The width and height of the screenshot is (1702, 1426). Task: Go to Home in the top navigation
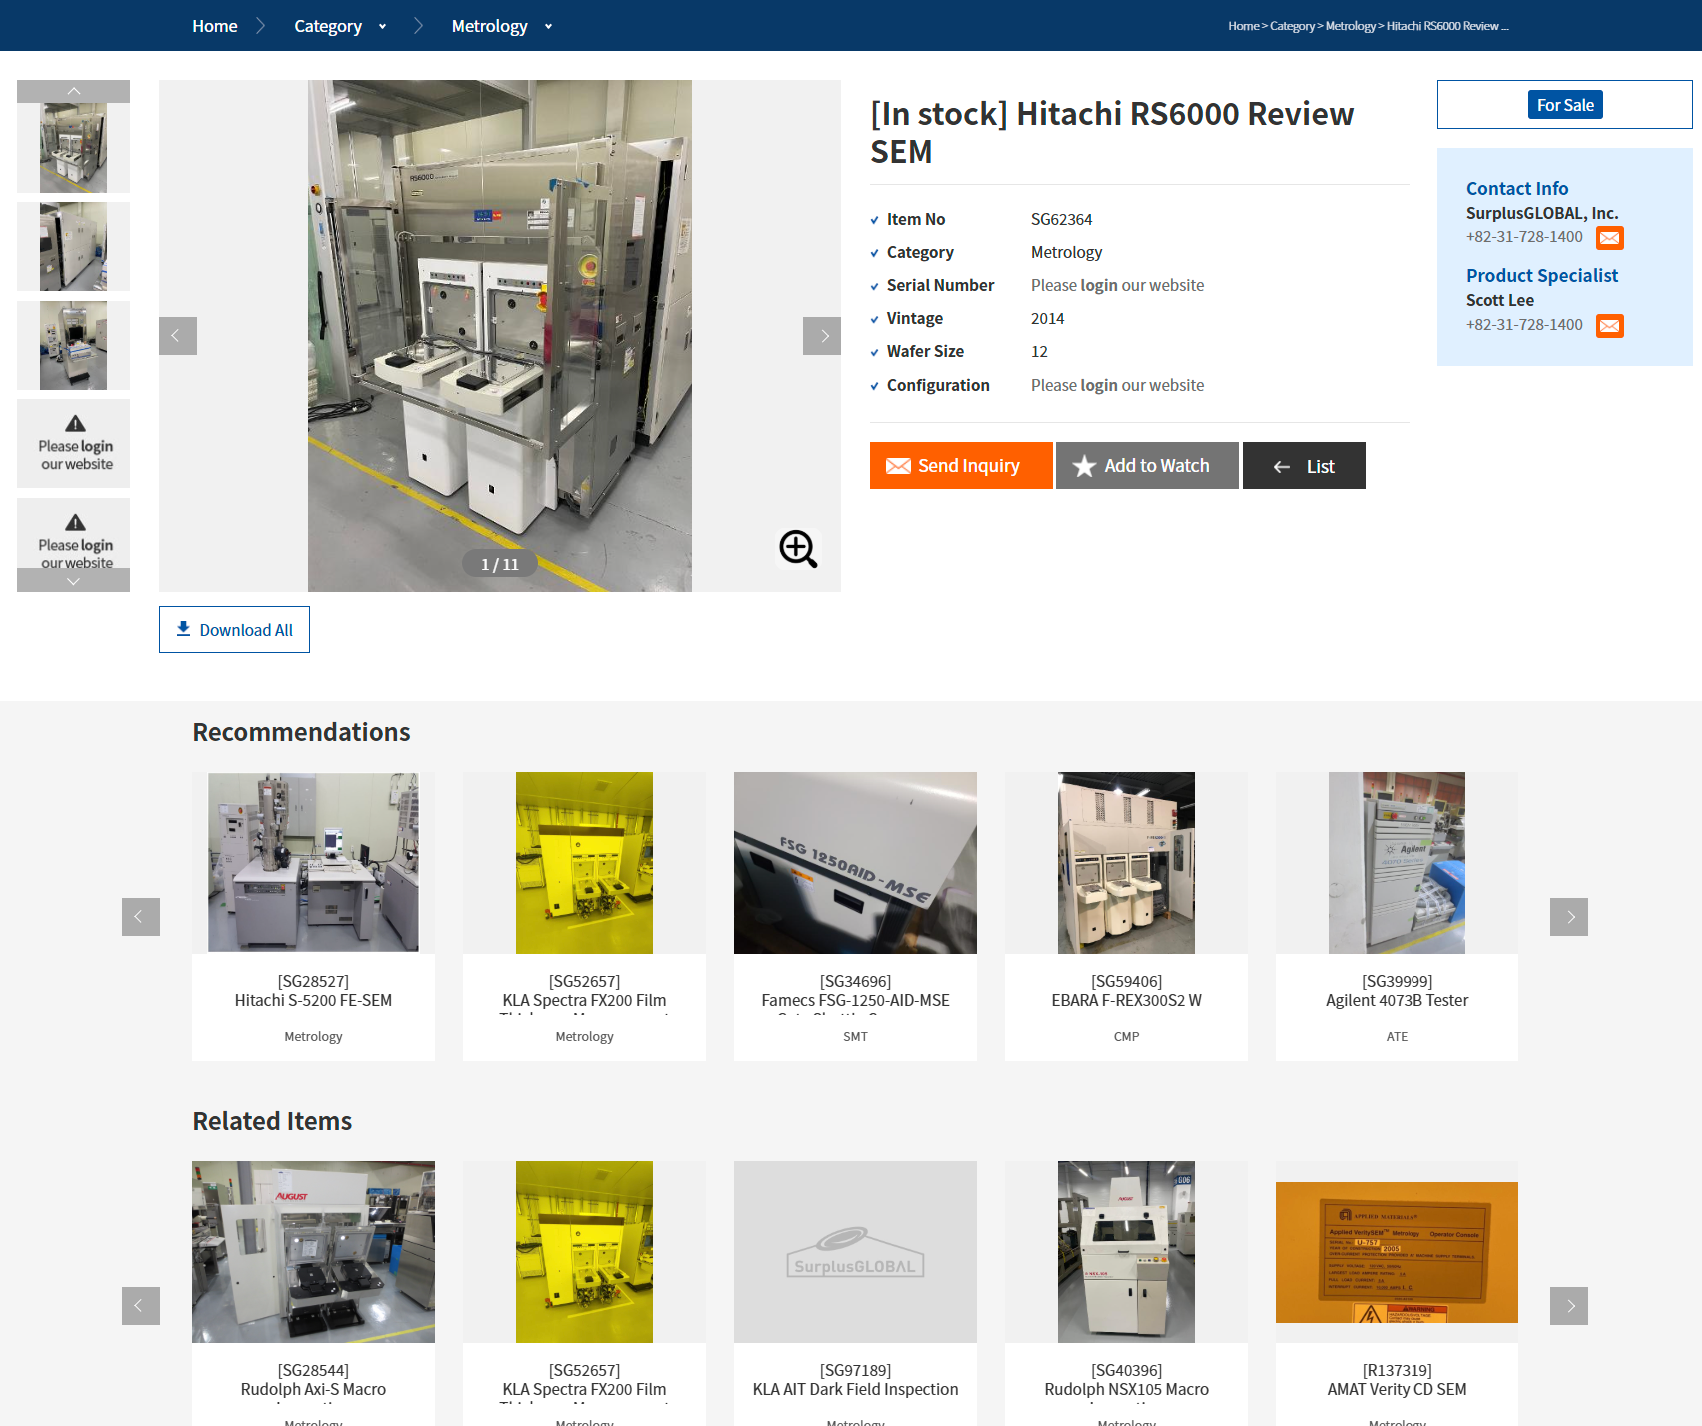[214, 26]
